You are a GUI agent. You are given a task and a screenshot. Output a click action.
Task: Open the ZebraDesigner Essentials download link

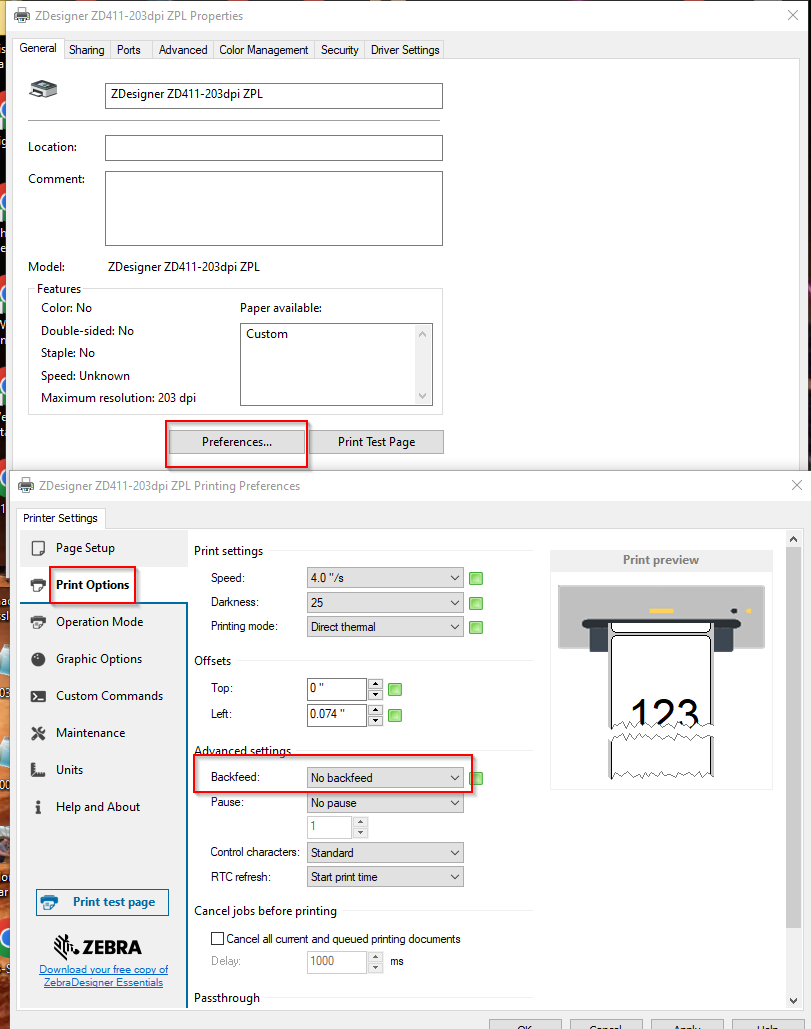point(103,977)
